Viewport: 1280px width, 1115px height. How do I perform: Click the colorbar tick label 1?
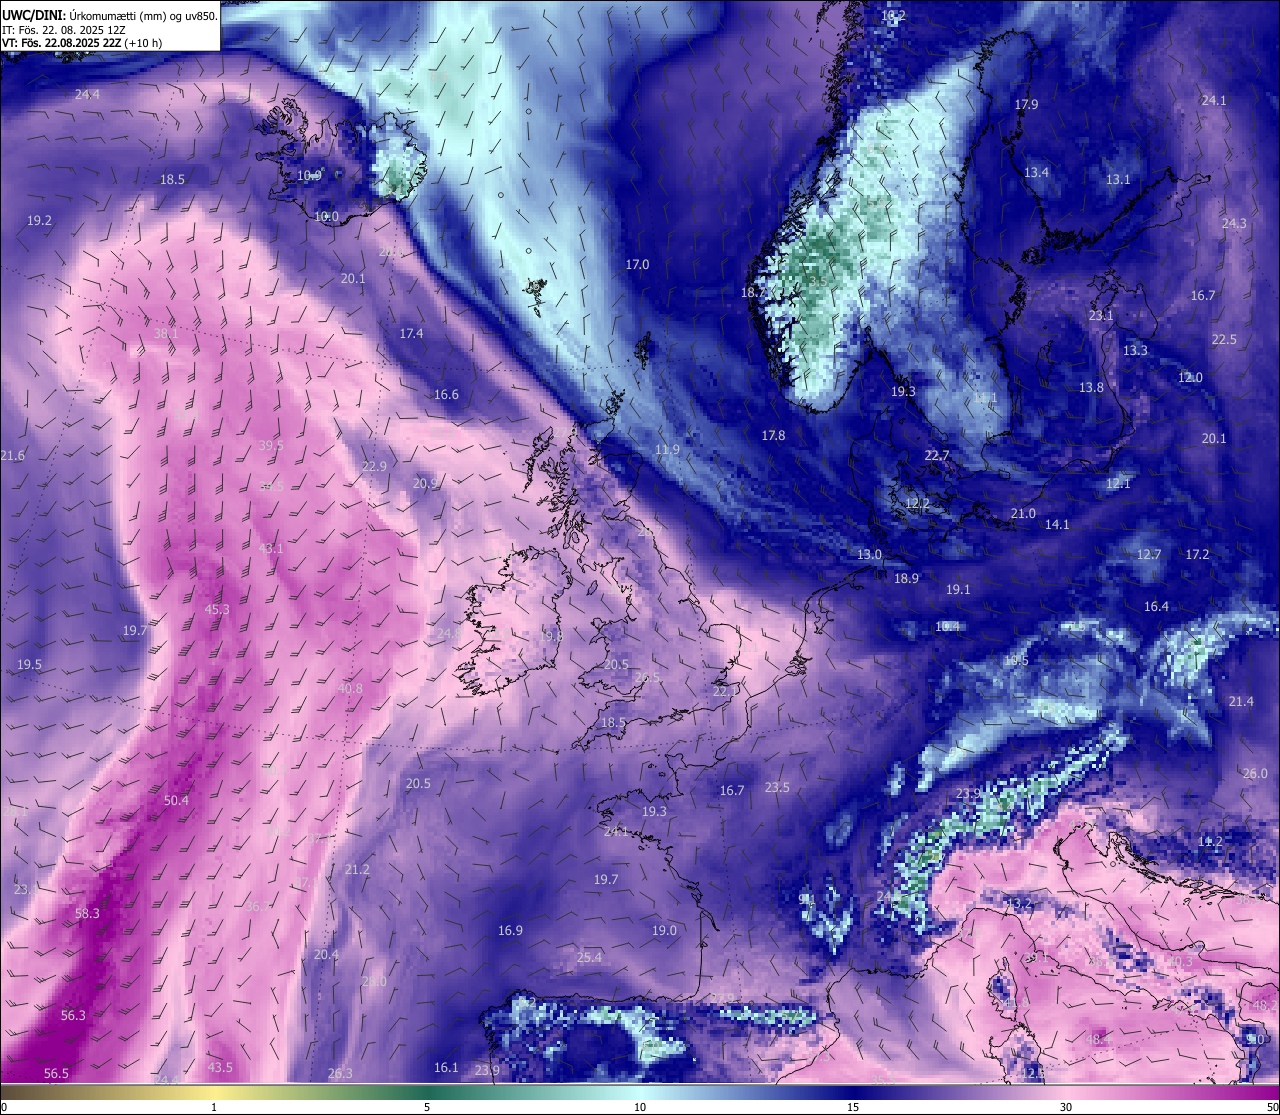(214, 1107)
